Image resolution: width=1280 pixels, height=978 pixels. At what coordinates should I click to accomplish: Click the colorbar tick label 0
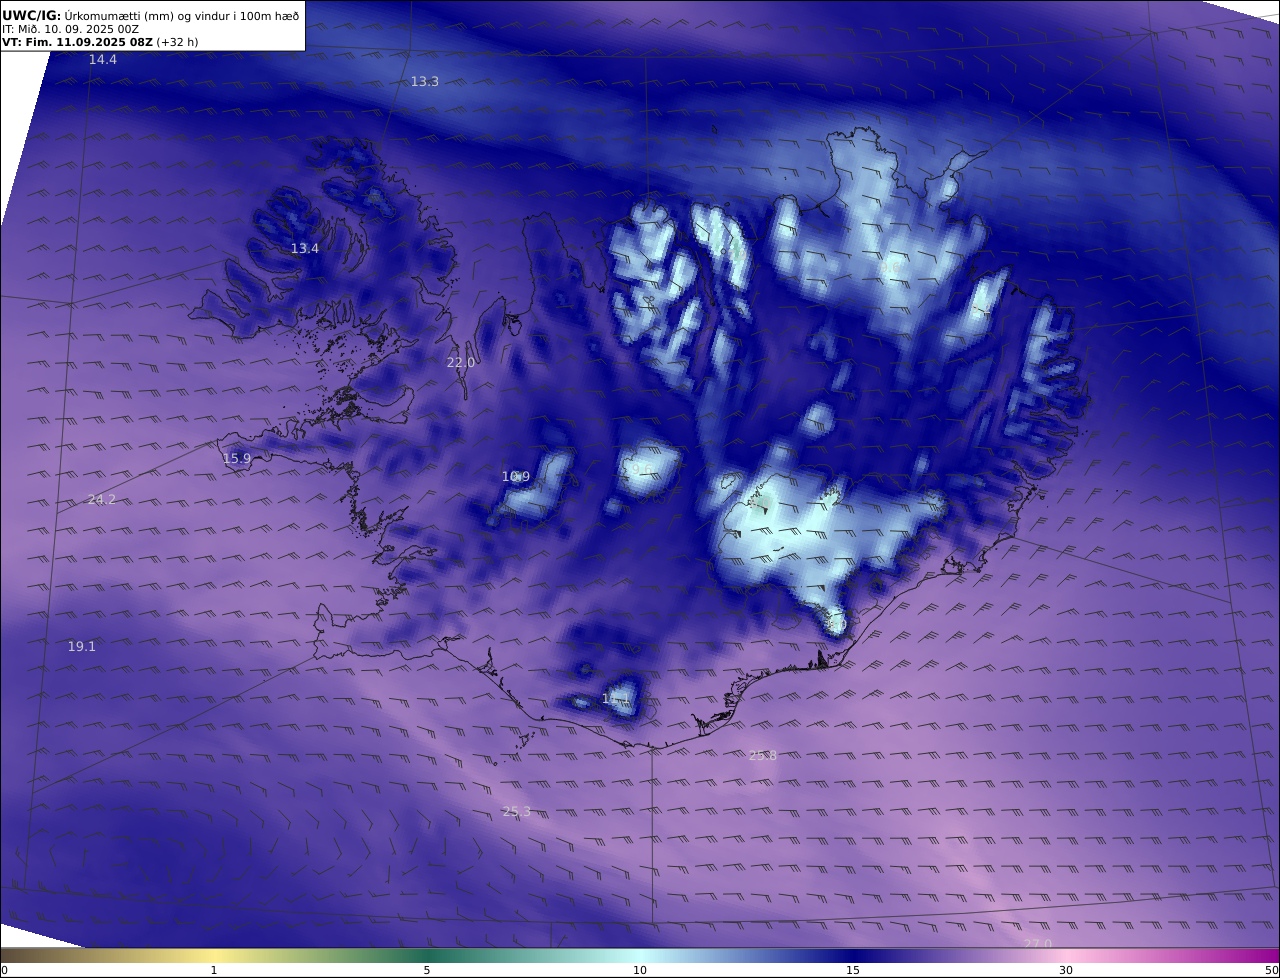tap(4, 970)
